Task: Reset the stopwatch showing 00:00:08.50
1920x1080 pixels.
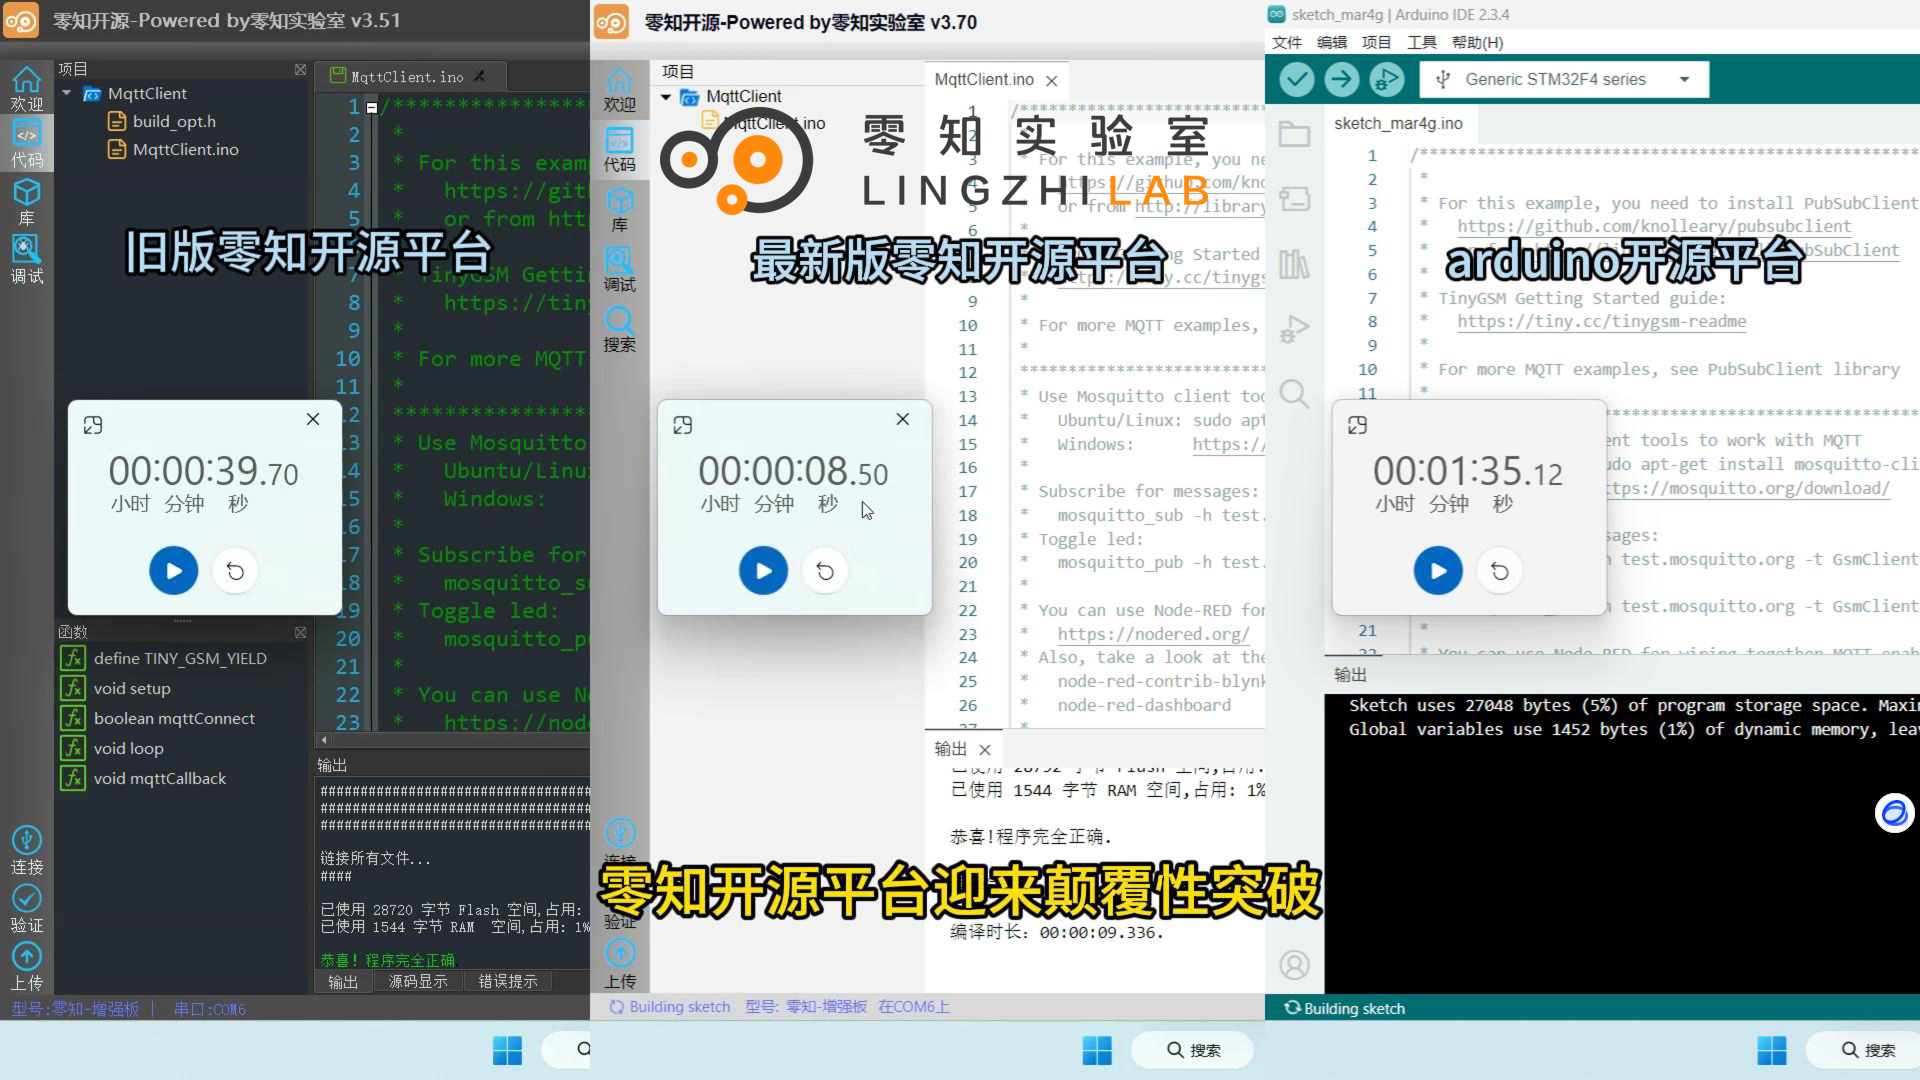Action: pyautogui.click(x=826, y=571)
